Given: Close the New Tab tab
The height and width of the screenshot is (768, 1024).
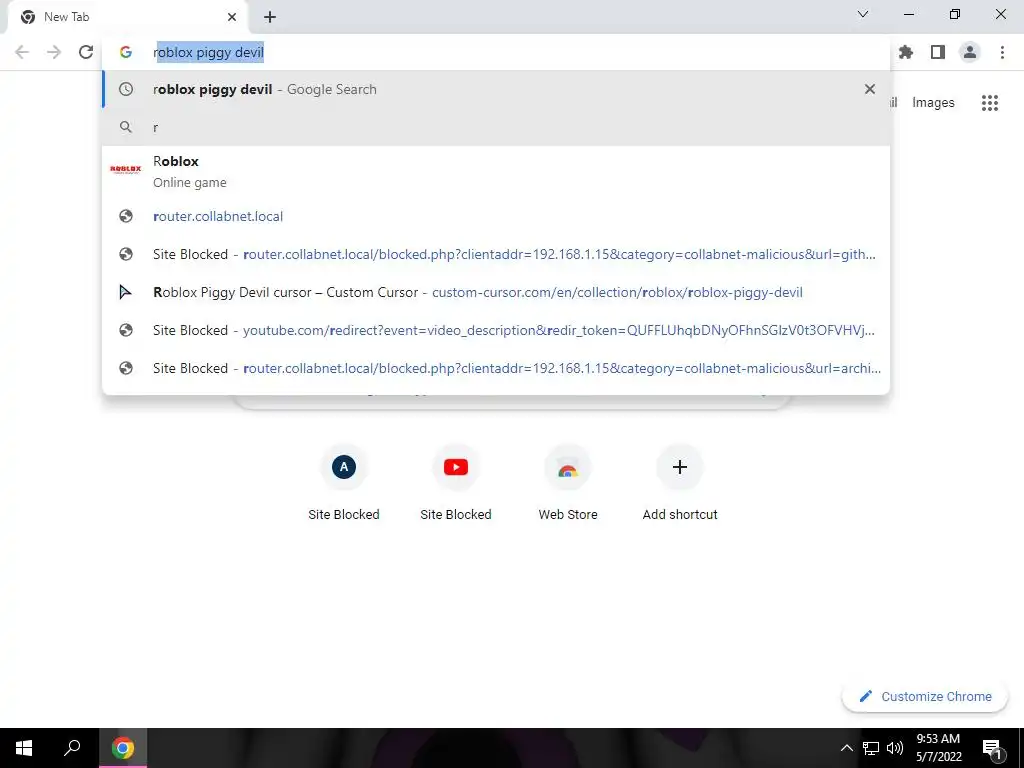Looking at the screenshot, I should (232, 17).
